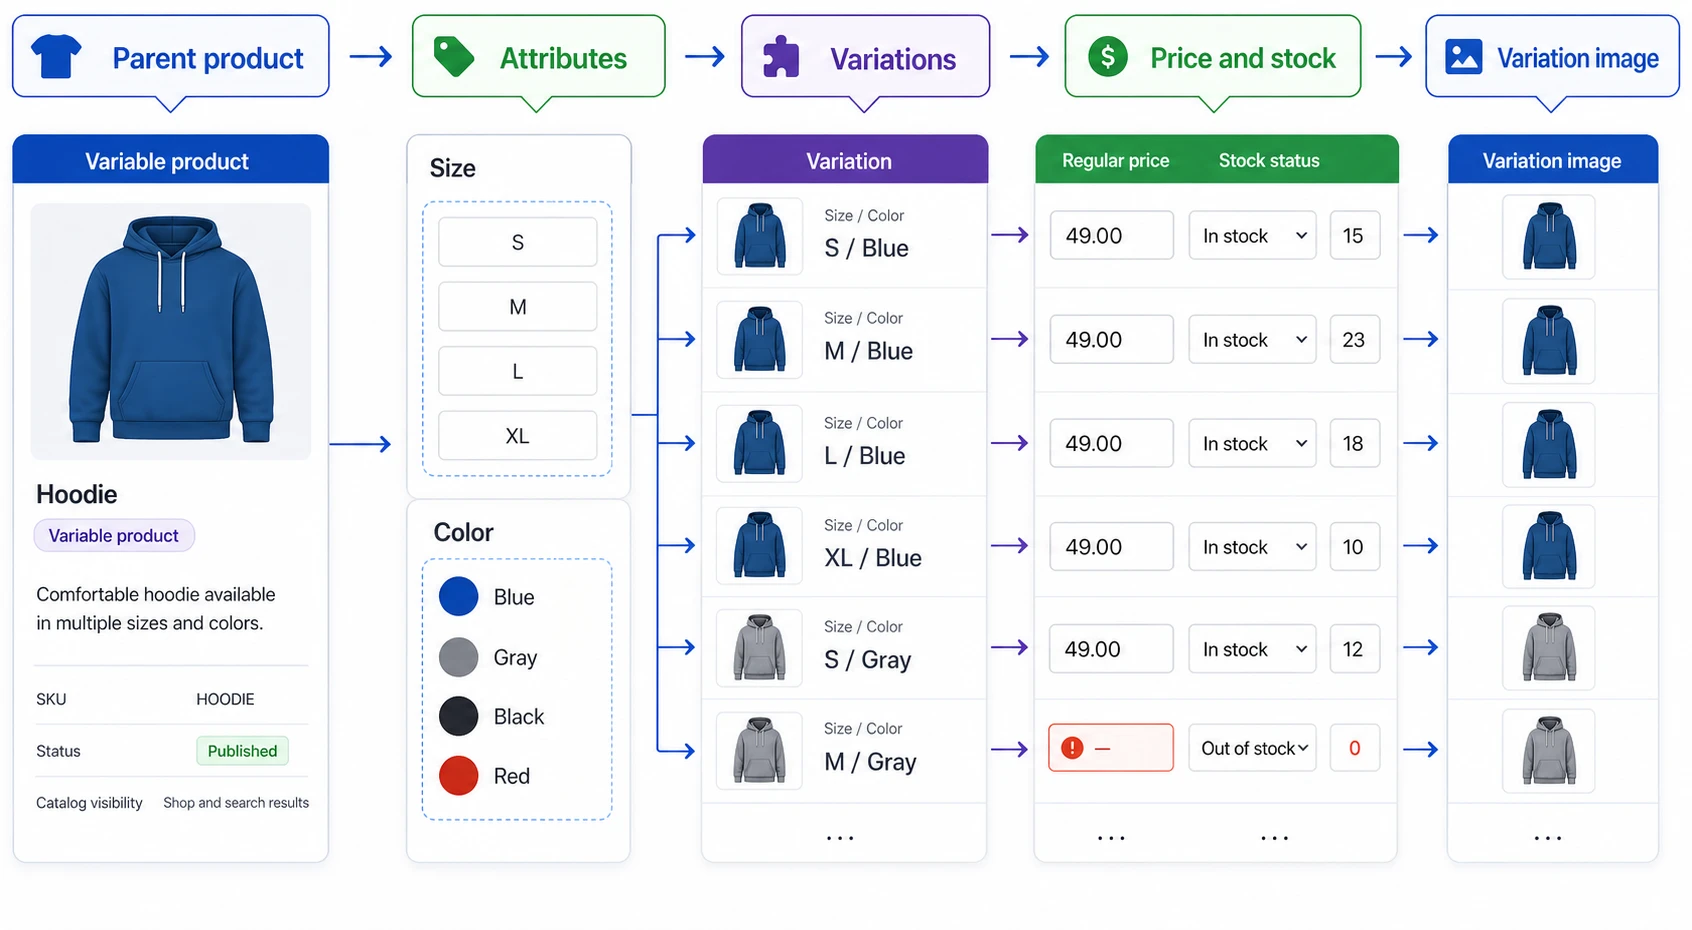Select the S / Blue variation hoodie thumbnail
Image resolution: width=1692 pixels, height=930 pixels.
[760, 236]
